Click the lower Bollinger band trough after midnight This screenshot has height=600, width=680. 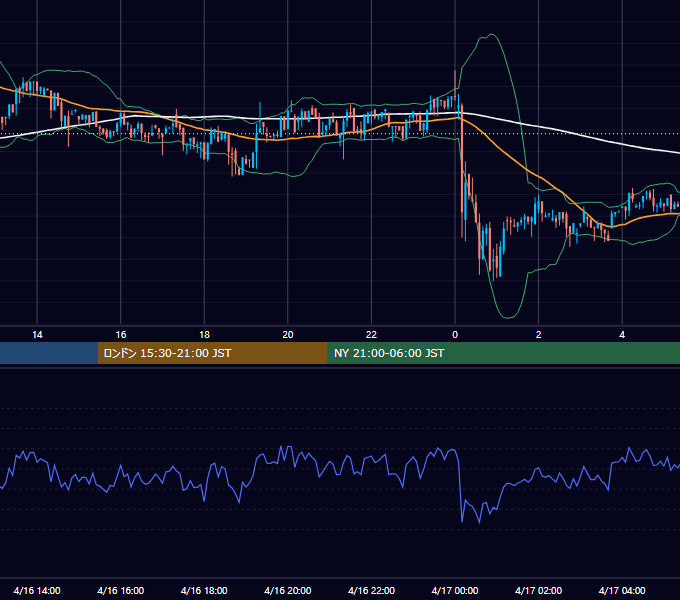(508, 317)
